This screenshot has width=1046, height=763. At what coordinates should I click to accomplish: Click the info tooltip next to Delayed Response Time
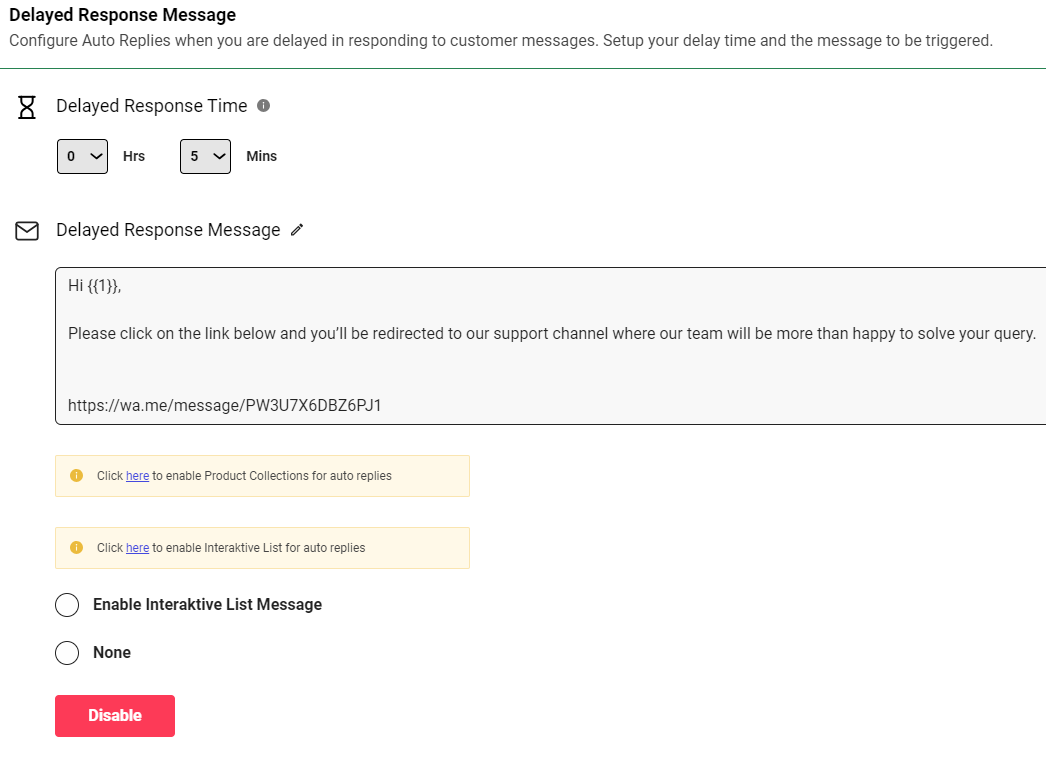[263, 105]
